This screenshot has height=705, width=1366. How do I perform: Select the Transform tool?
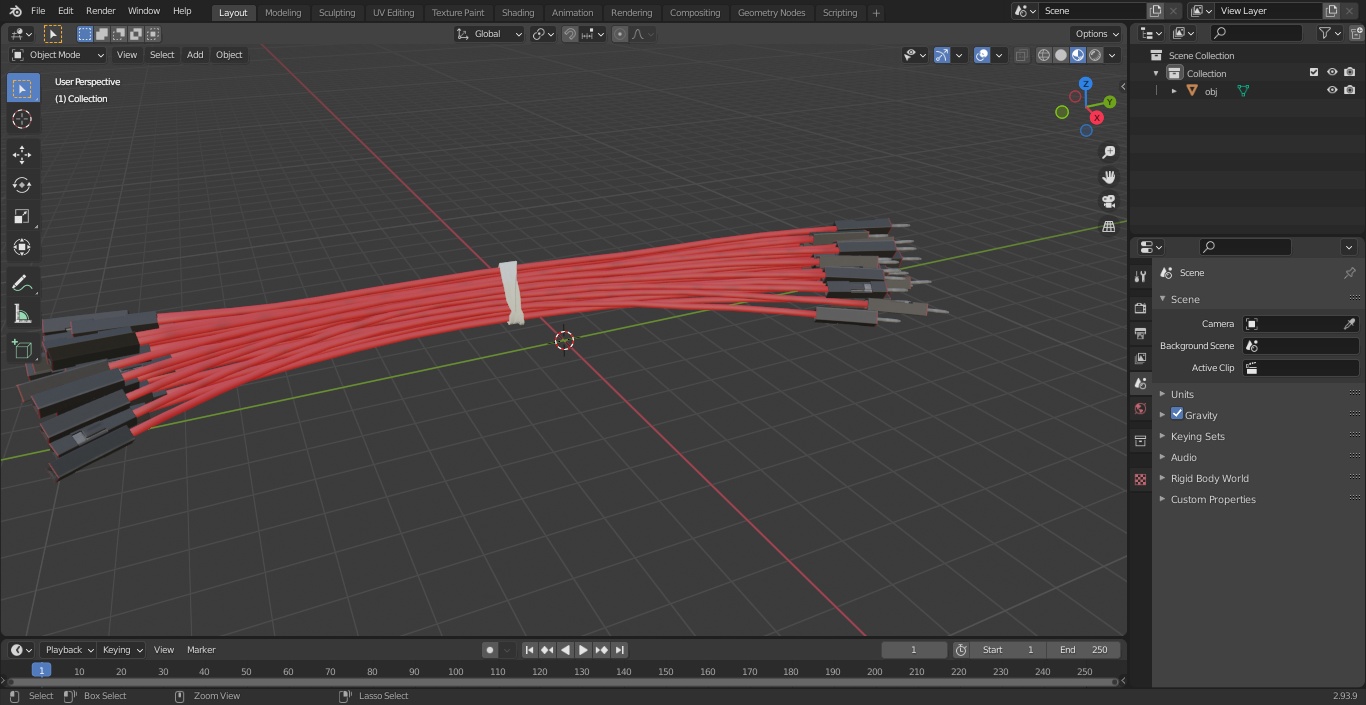[22, 247]
